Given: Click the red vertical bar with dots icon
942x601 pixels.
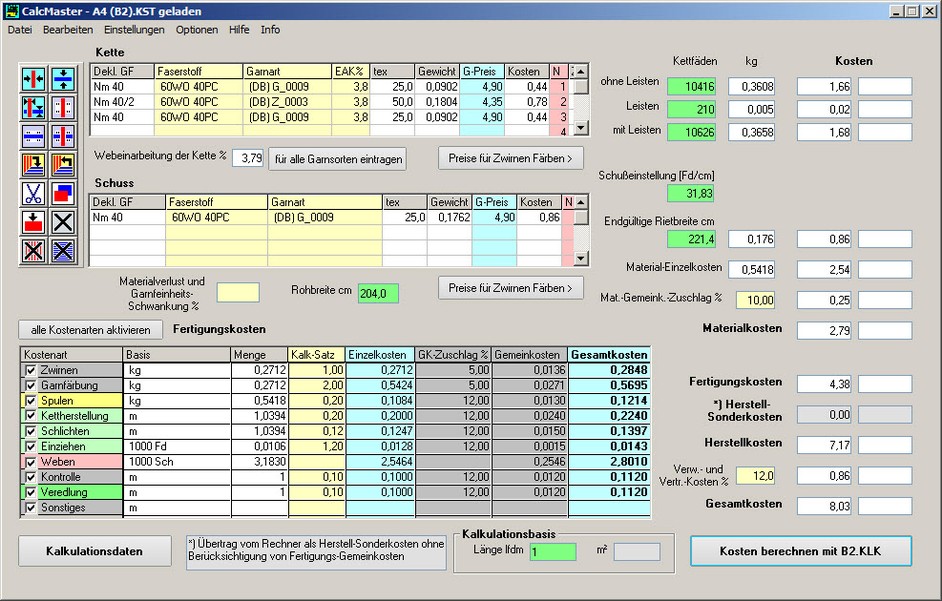Looking at the screenshot, I should (x=63, y=108).
